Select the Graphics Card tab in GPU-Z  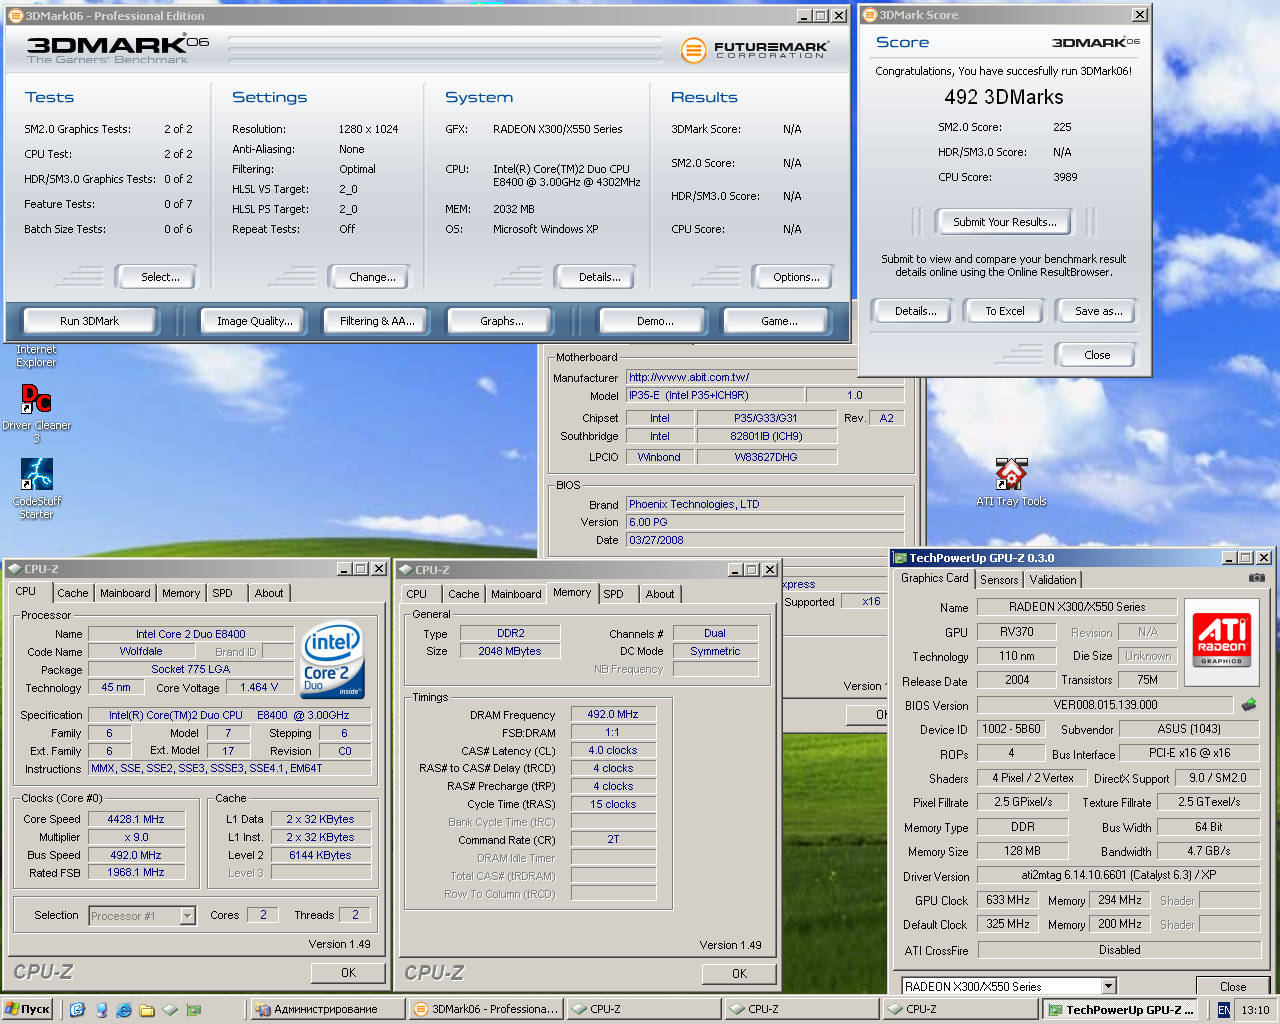coord(934,578)
